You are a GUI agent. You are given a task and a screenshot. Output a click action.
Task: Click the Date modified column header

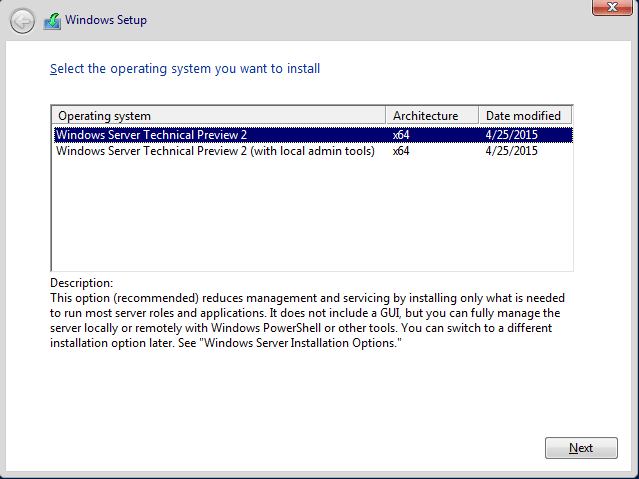[x=524, y=115]
